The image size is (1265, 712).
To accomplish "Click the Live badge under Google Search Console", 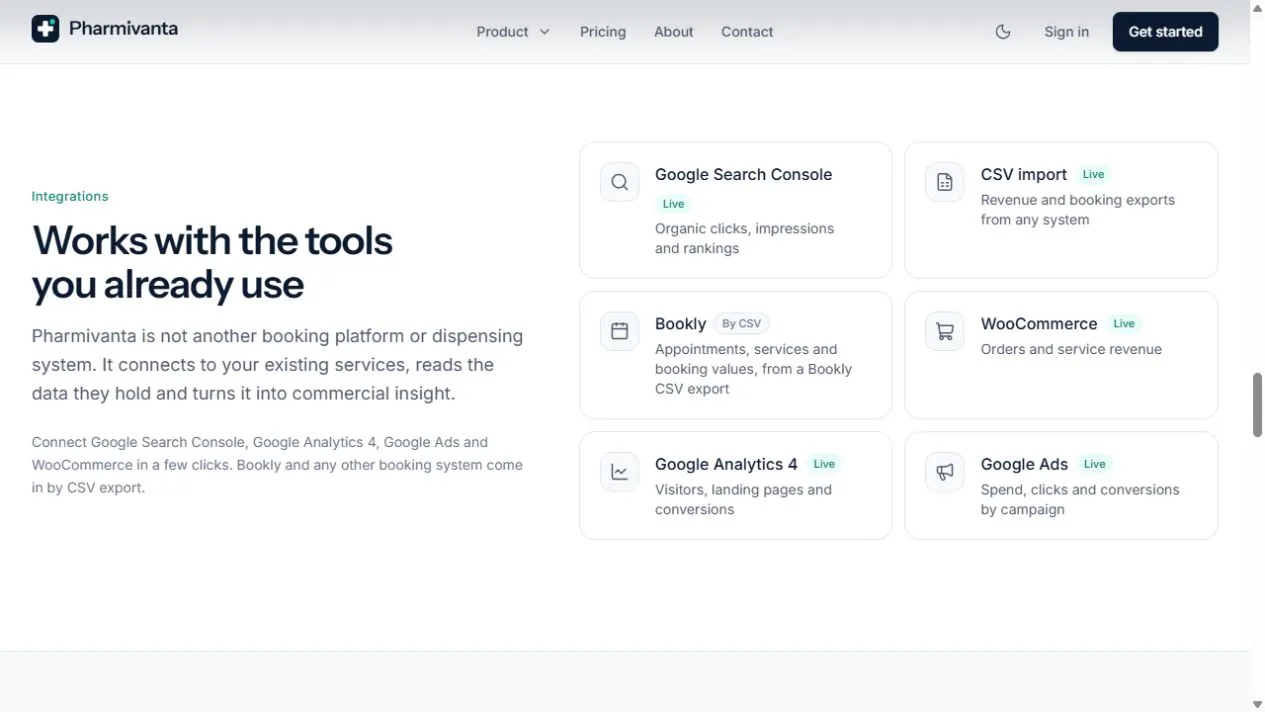I will [673, 204].
